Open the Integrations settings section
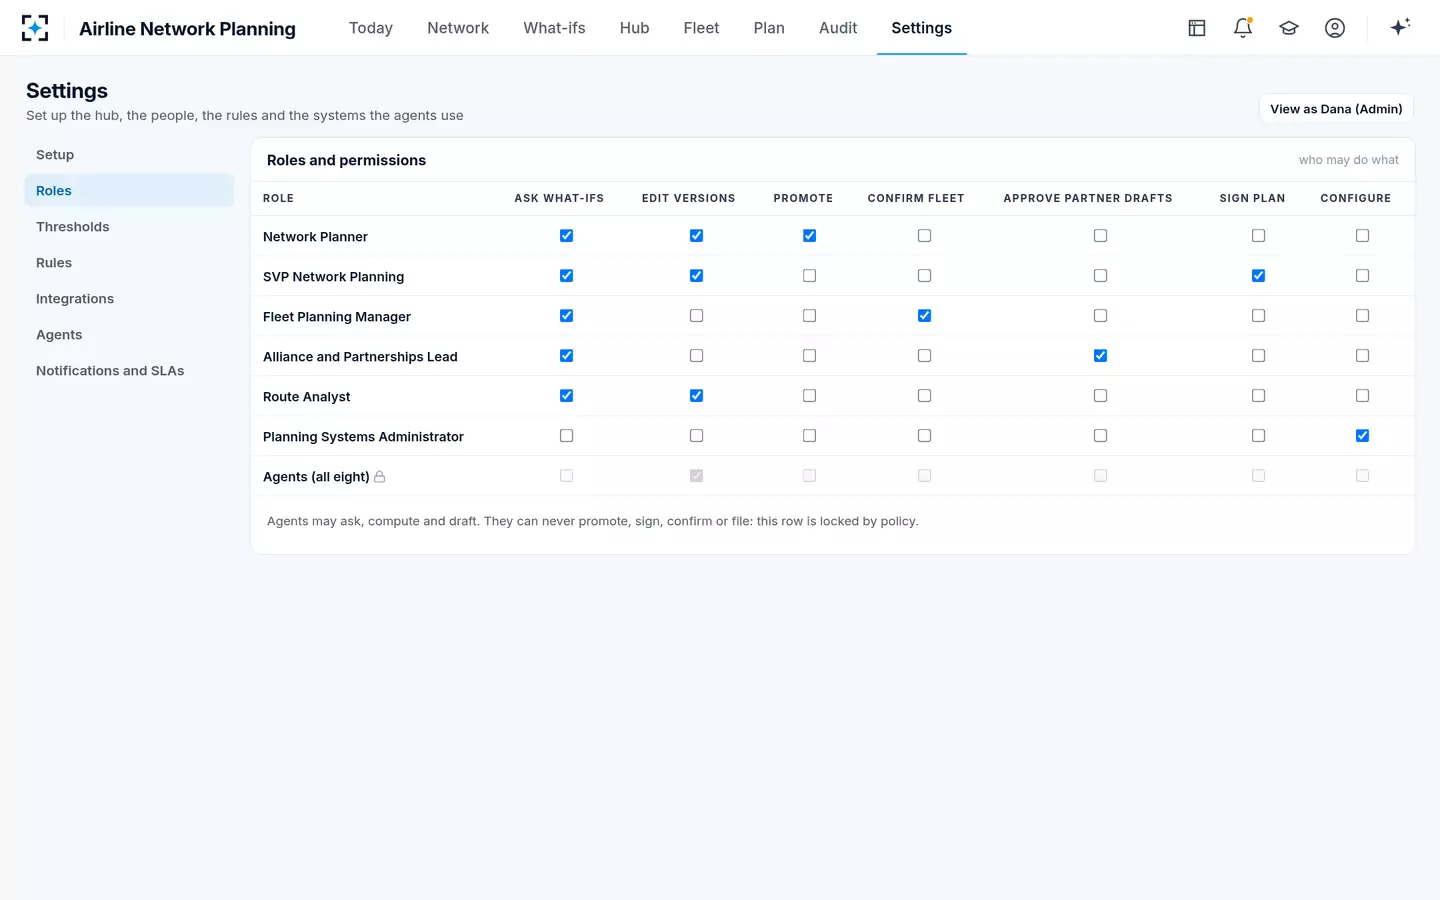The image size is (1440, 900). pos(129,299)
